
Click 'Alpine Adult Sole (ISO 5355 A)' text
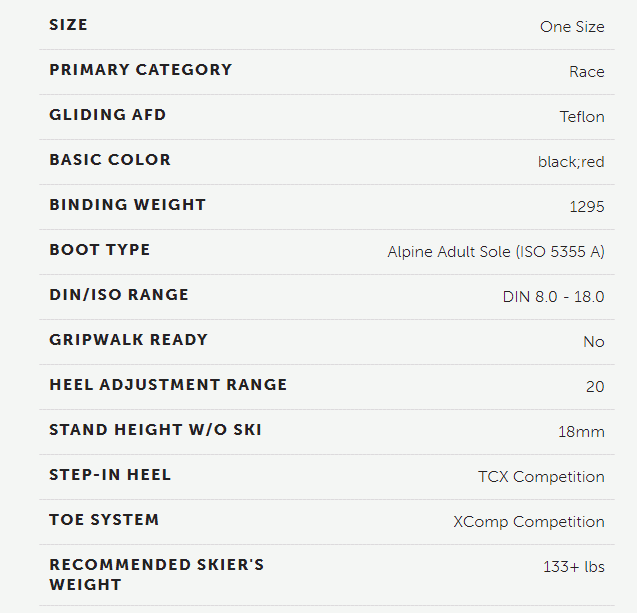click(496, 252)
